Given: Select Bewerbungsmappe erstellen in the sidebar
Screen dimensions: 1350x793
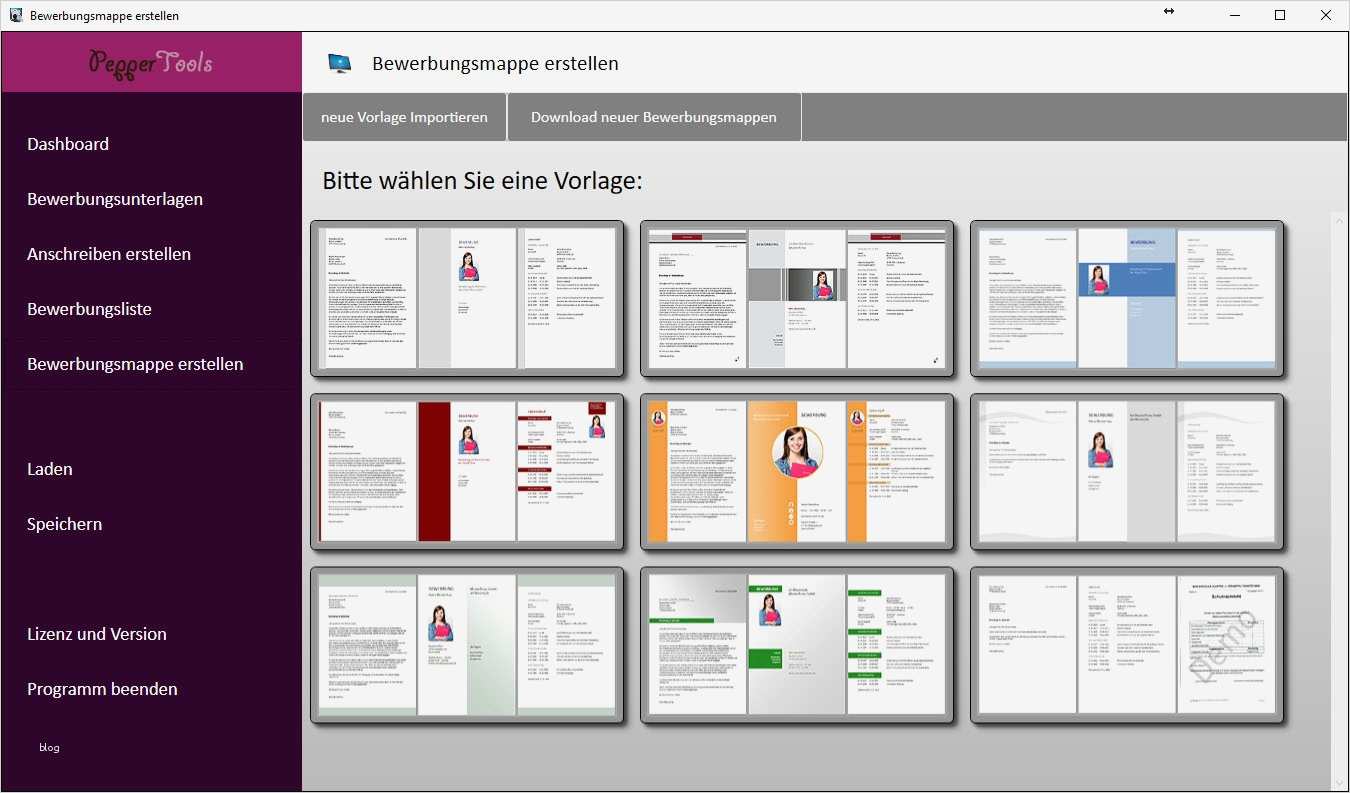Looking at the screenshot, I should point(135,364).
